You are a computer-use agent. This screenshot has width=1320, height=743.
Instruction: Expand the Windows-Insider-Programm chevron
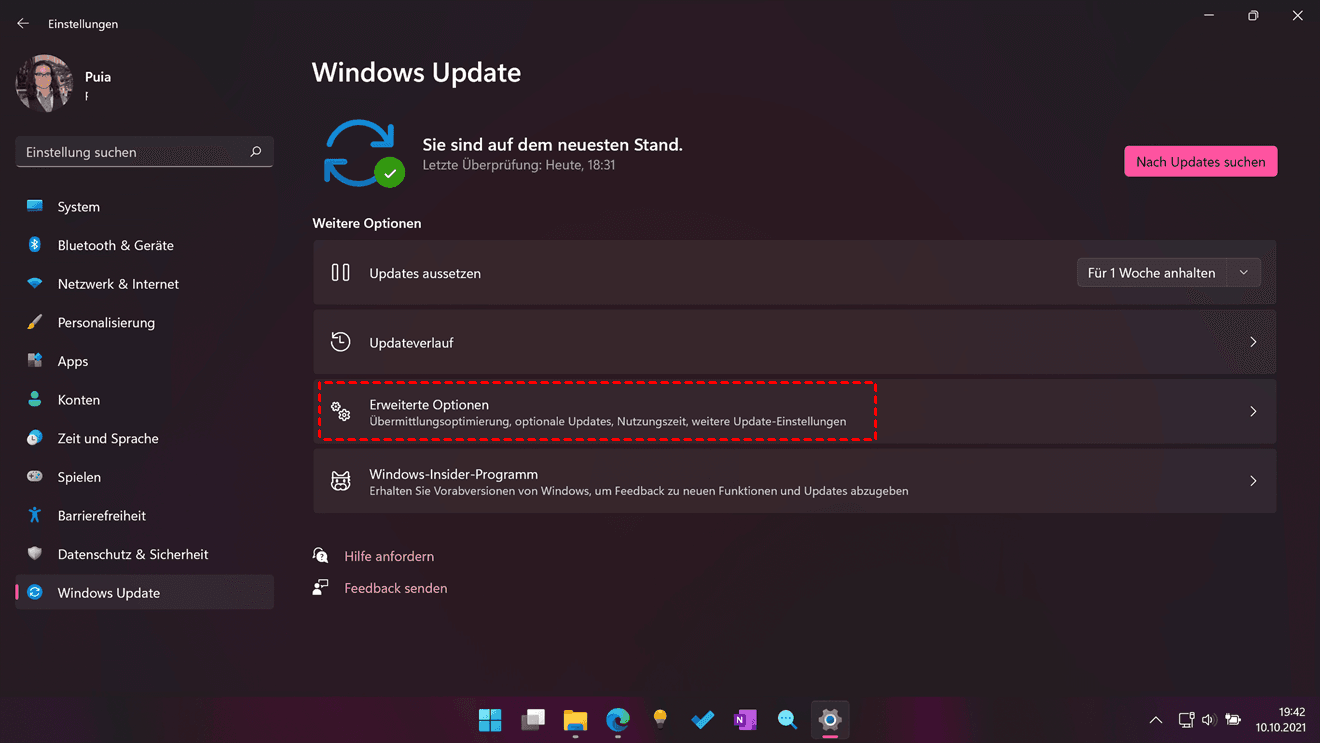[1253, 481]
